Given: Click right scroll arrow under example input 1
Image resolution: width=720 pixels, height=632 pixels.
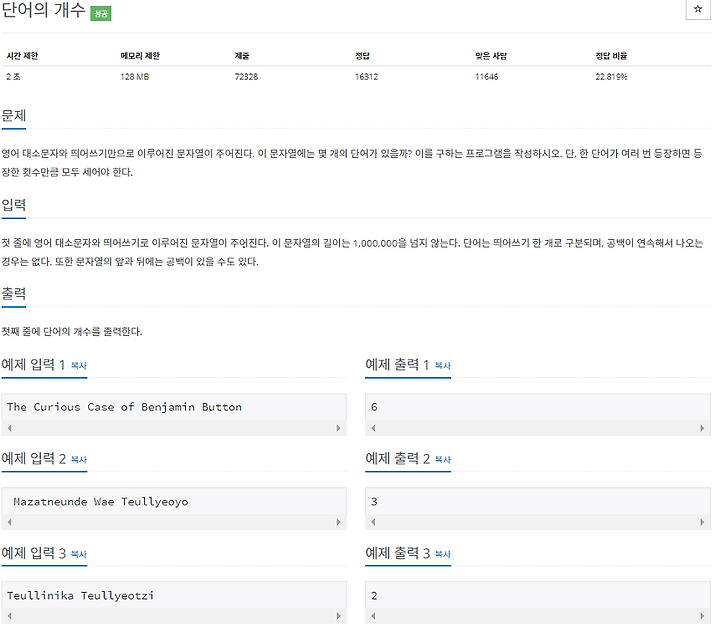Looking at the screenshot, I should 338,428.
